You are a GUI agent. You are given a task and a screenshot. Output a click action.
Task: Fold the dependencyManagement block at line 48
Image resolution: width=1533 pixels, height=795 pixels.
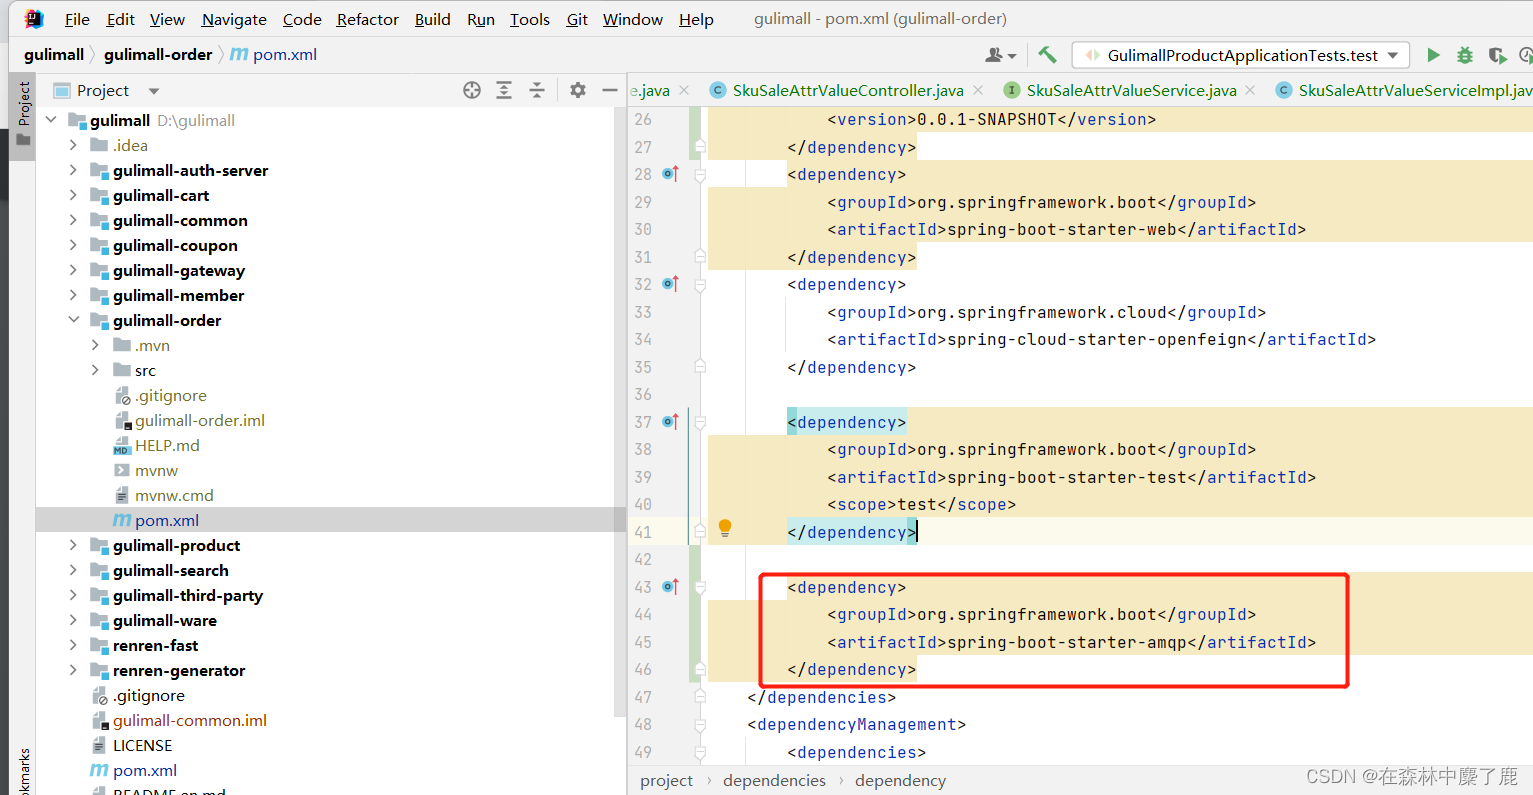coord(700,724)
